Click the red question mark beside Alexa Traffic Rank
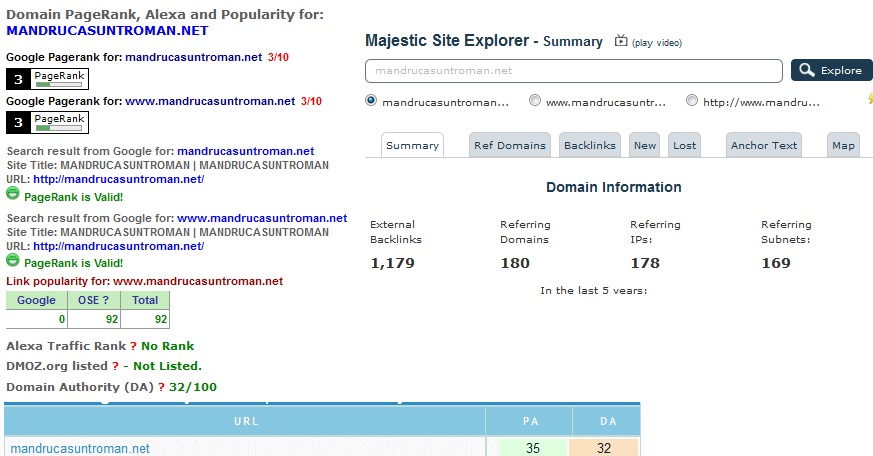The width and height of the screenshot is (873, 456). (134, 346)
